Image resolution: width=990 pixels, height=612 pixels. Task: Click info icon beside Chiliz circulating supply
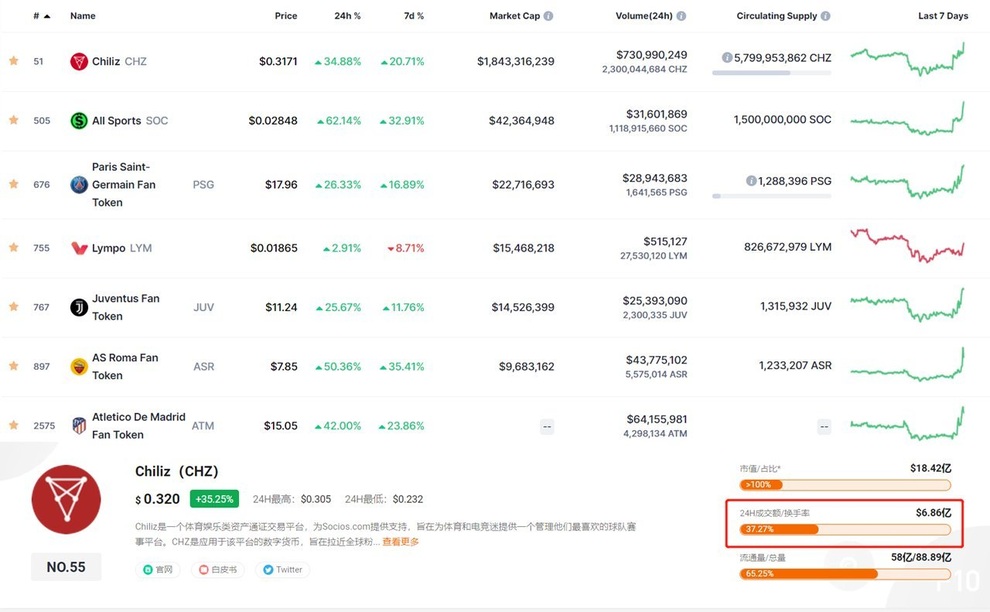pos(727,57)
